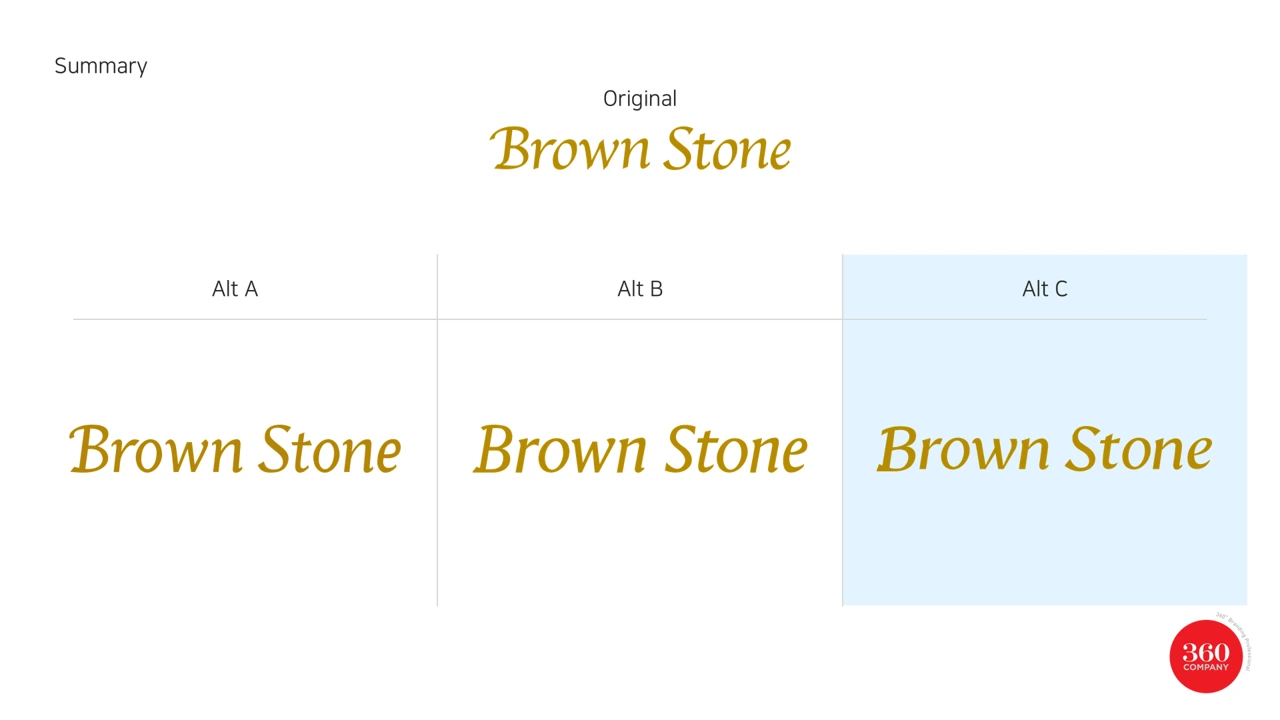Click the vertical divider between Alt A and Alt B
Viewport: 1280px width, 720px height.
(x=437, y=430)
